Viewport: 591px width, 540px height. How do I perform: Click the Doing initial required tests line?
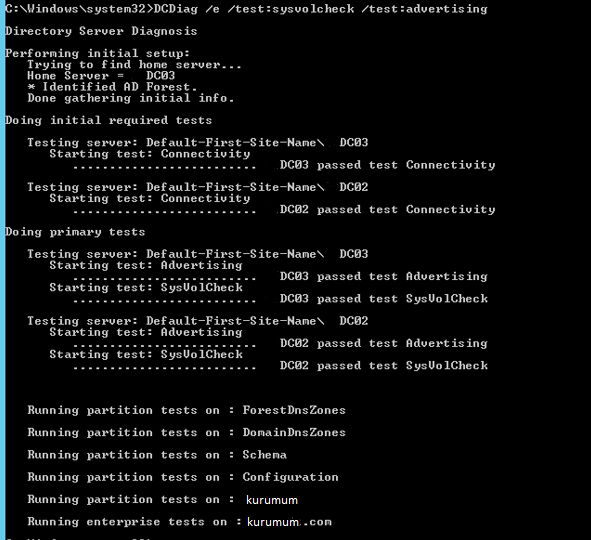point(109,121)
